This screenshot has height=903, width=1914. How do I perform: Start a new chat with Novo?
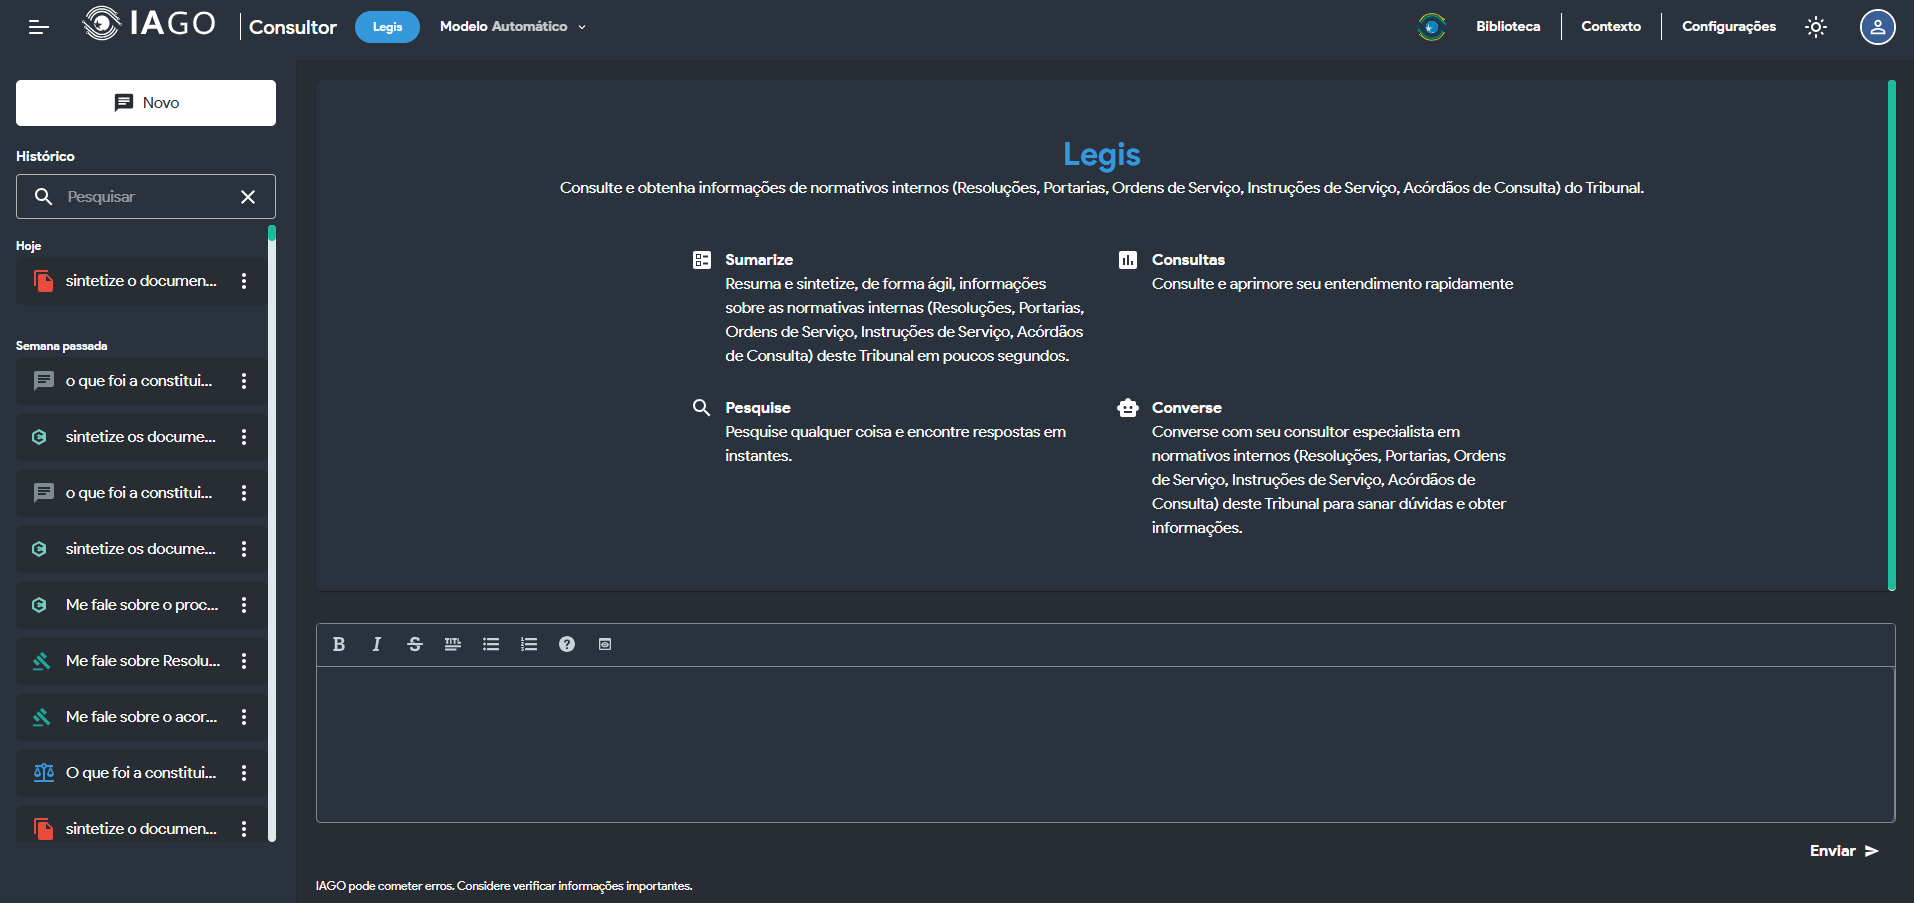[x=146, y=103]
